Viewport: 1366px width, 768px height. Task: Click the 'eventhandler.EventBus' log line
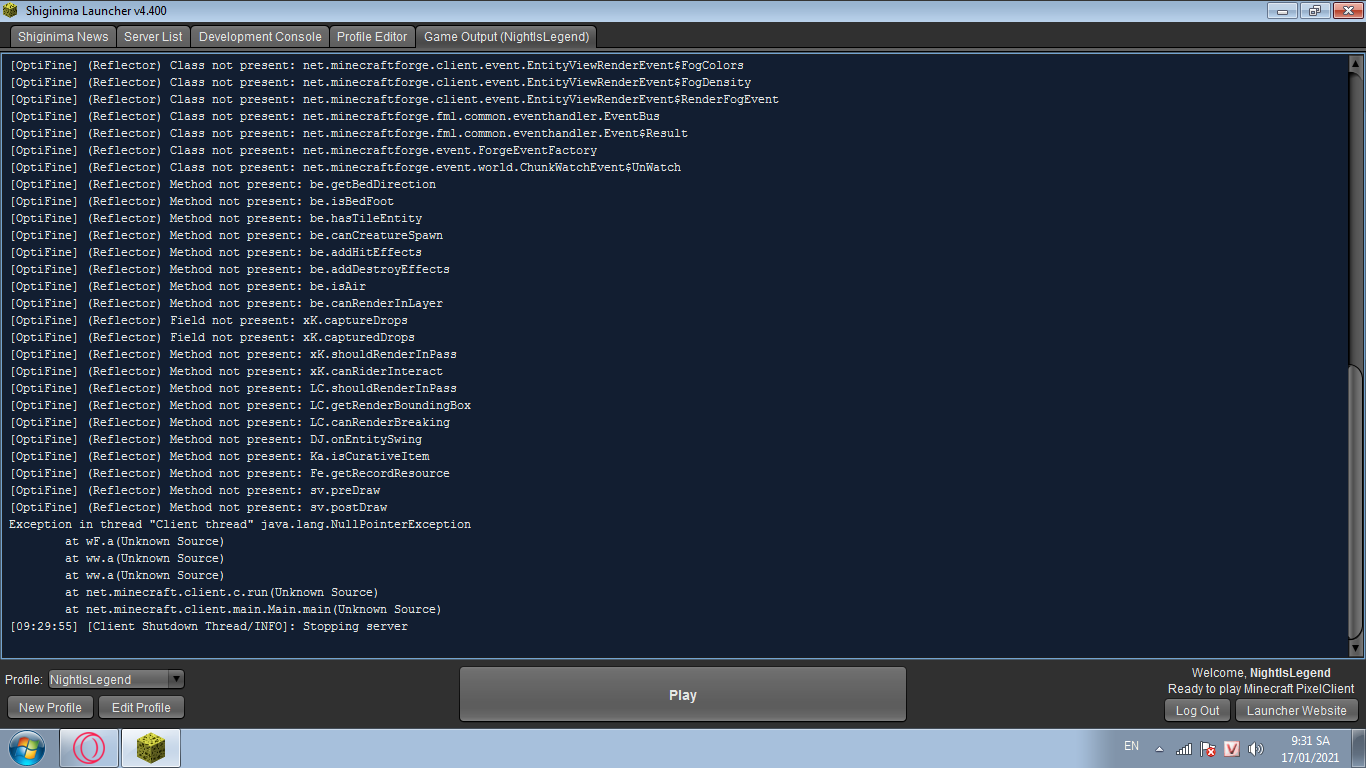pyautogui.click(x=335, y=116)
